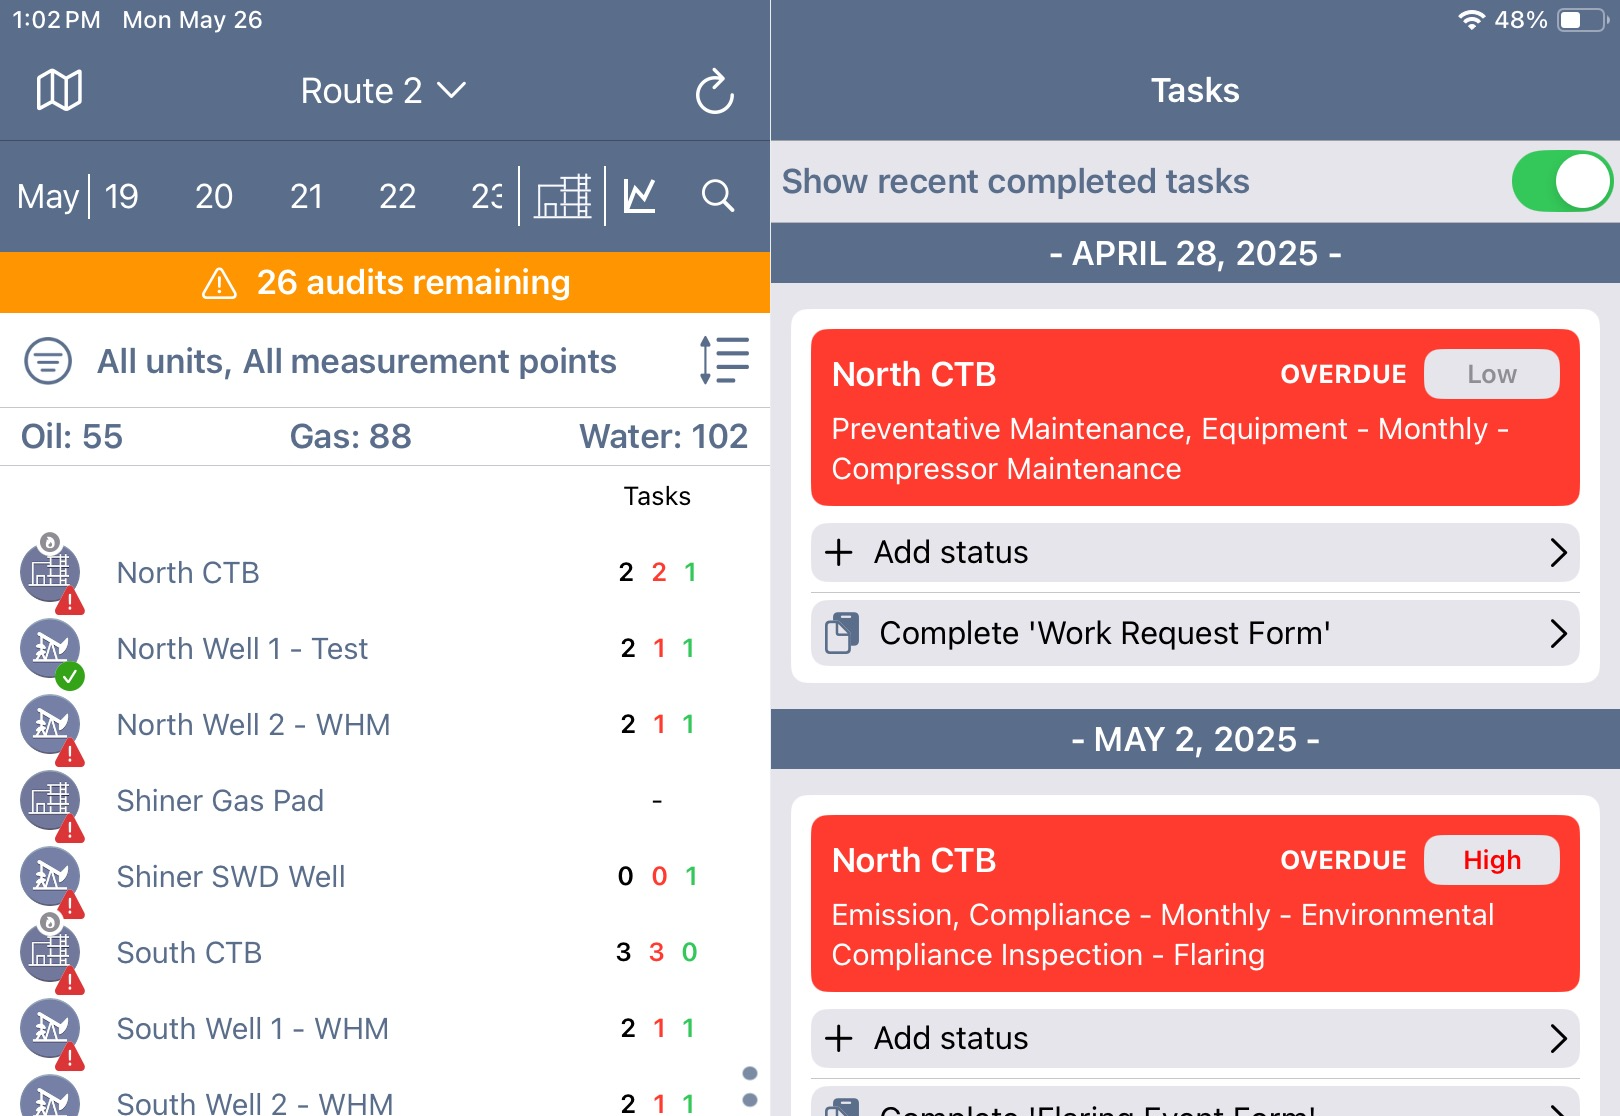Tap the refresh icon in header
Viewport: 1620px width, 1116px height.
pyautogui.click(x=714, y=92)
